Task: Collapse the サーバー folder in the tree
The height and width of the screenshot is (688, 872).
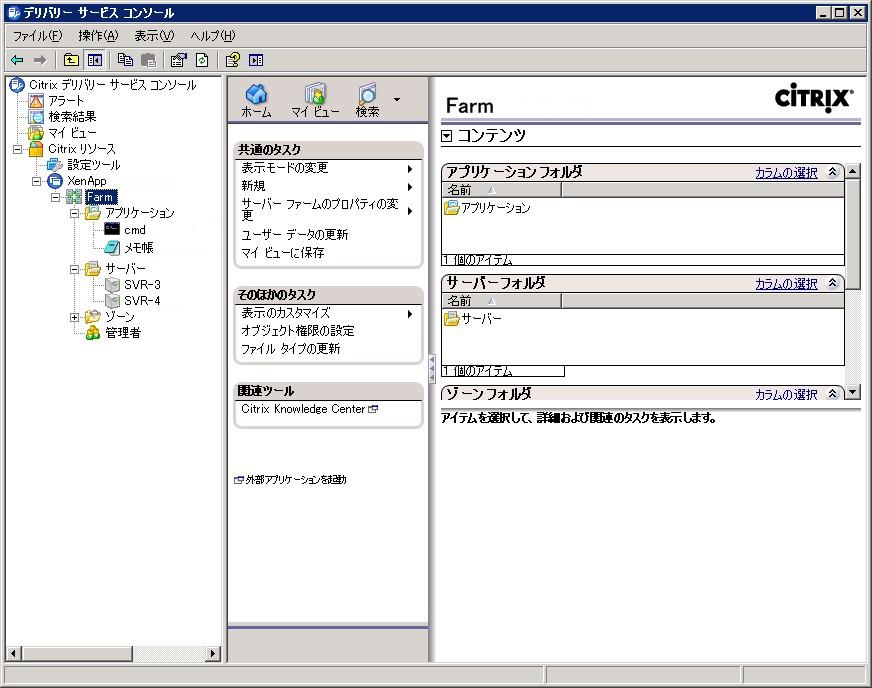Action: pyautogui.click(x=75, y=269)
